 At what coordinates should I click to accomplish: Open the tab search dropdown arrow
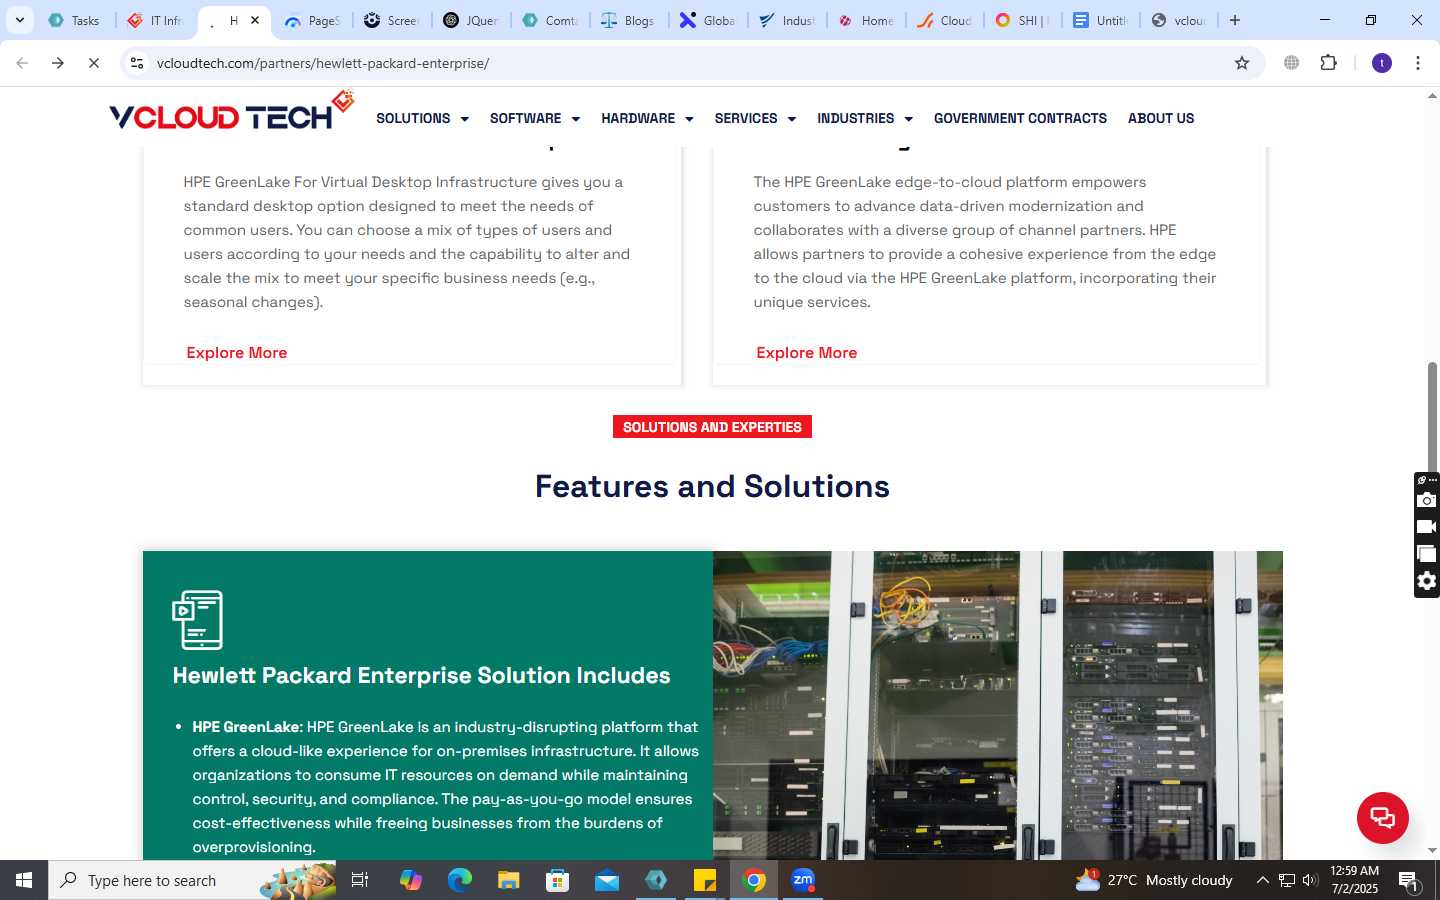pyautogui.click(x=19, y=20)
